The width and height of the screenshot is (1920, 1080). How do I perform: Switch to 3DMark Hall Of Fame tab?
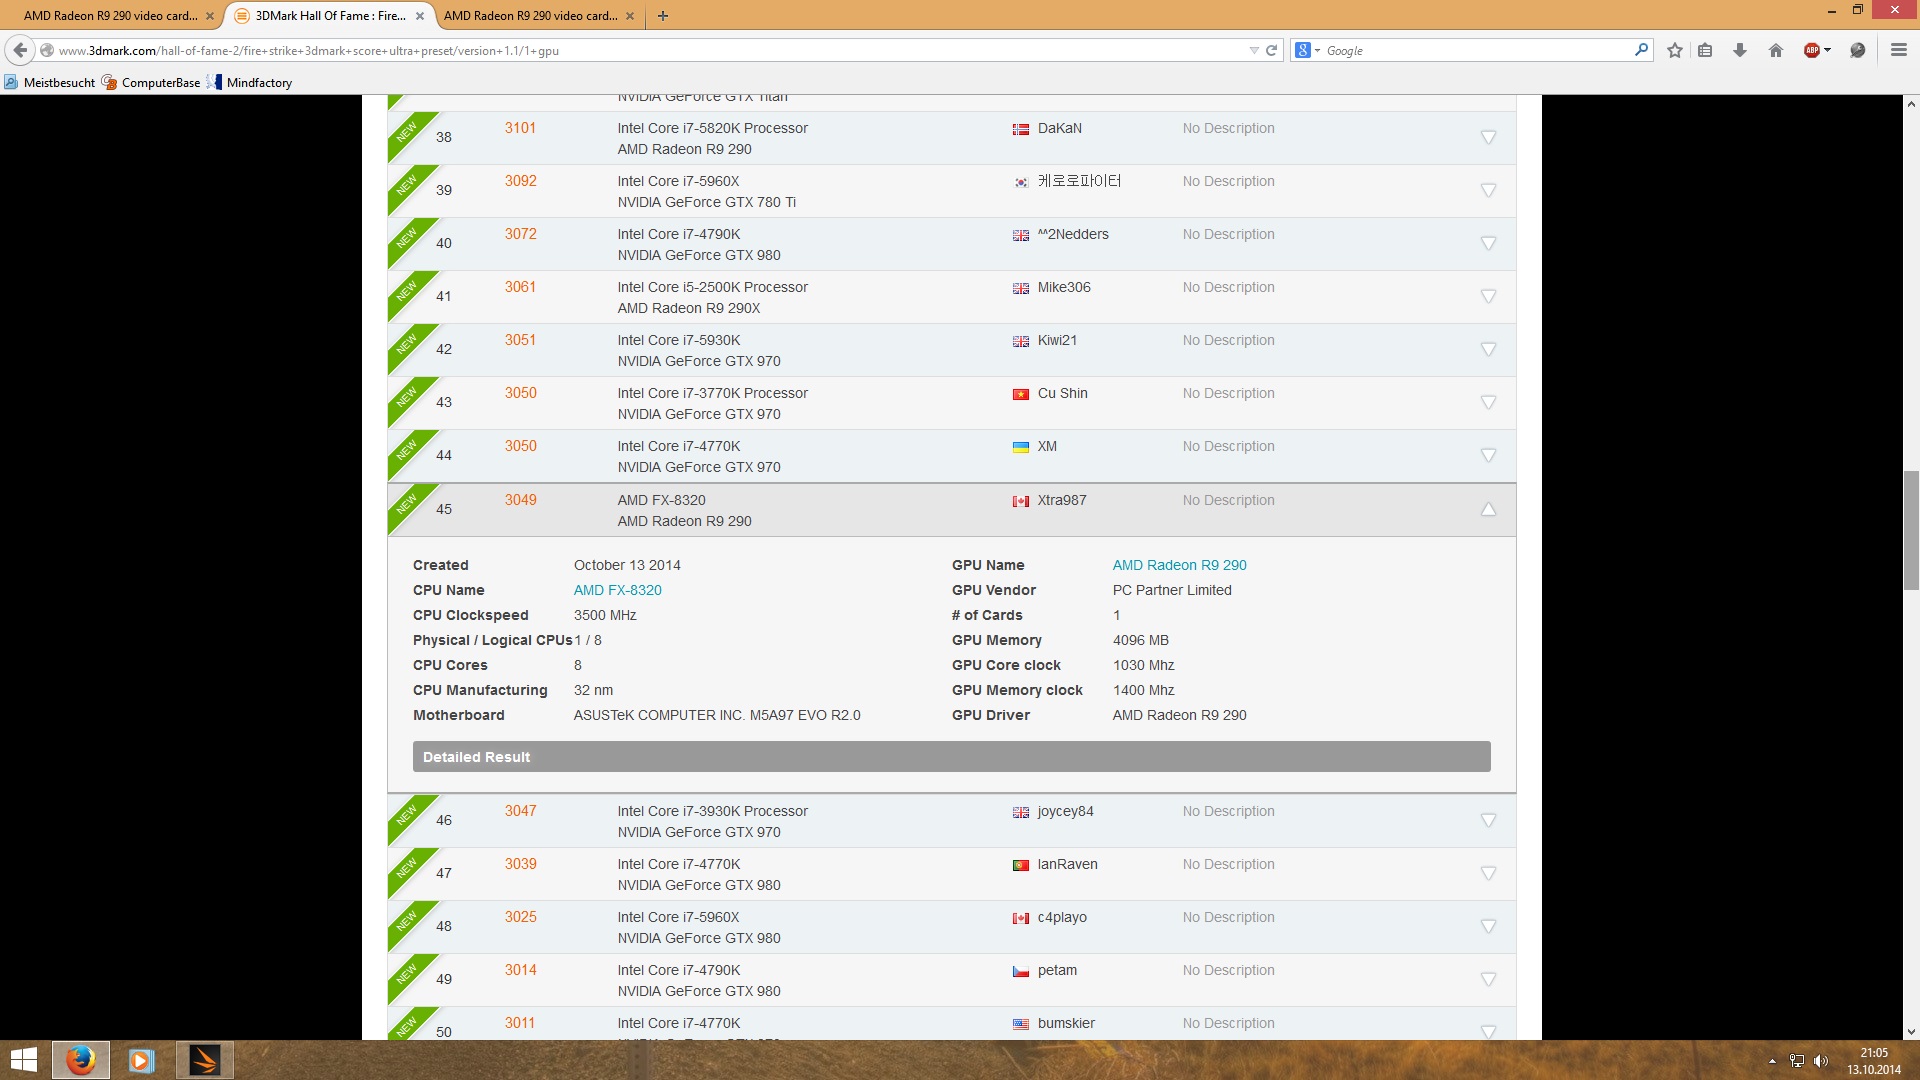point(328,15)
